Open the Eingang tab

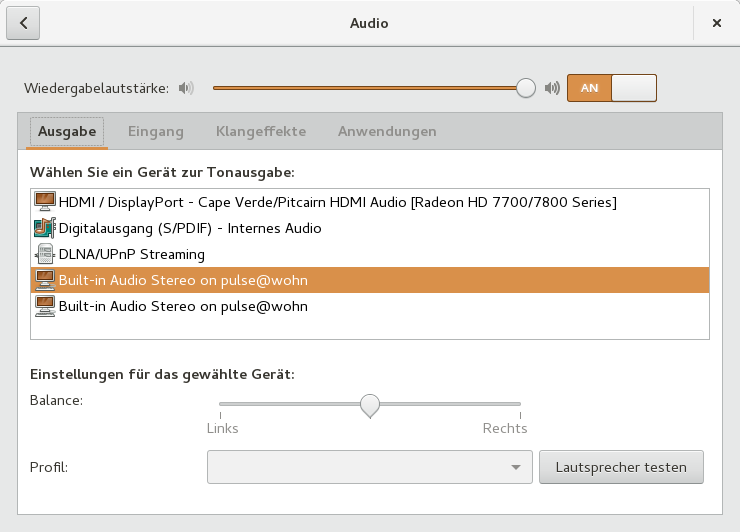156,132
